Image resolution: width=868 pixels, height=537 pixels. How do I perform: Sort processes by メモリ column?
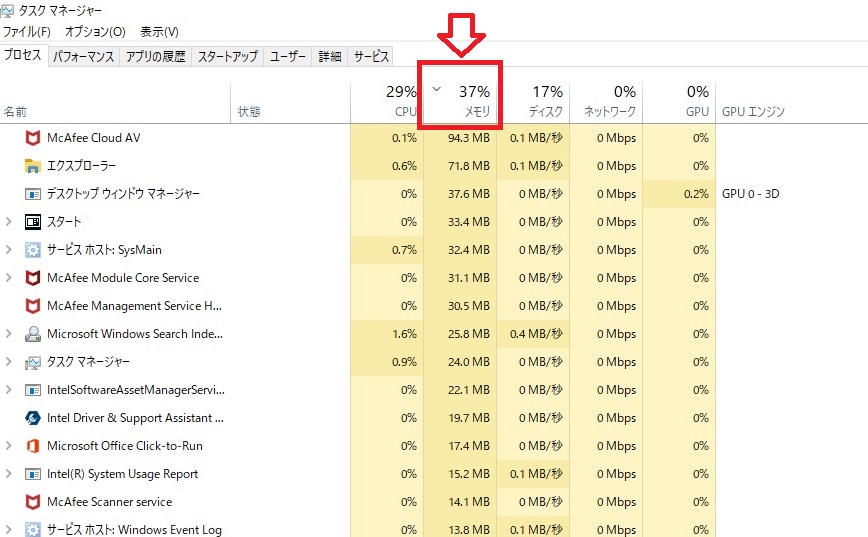[460, 101]
